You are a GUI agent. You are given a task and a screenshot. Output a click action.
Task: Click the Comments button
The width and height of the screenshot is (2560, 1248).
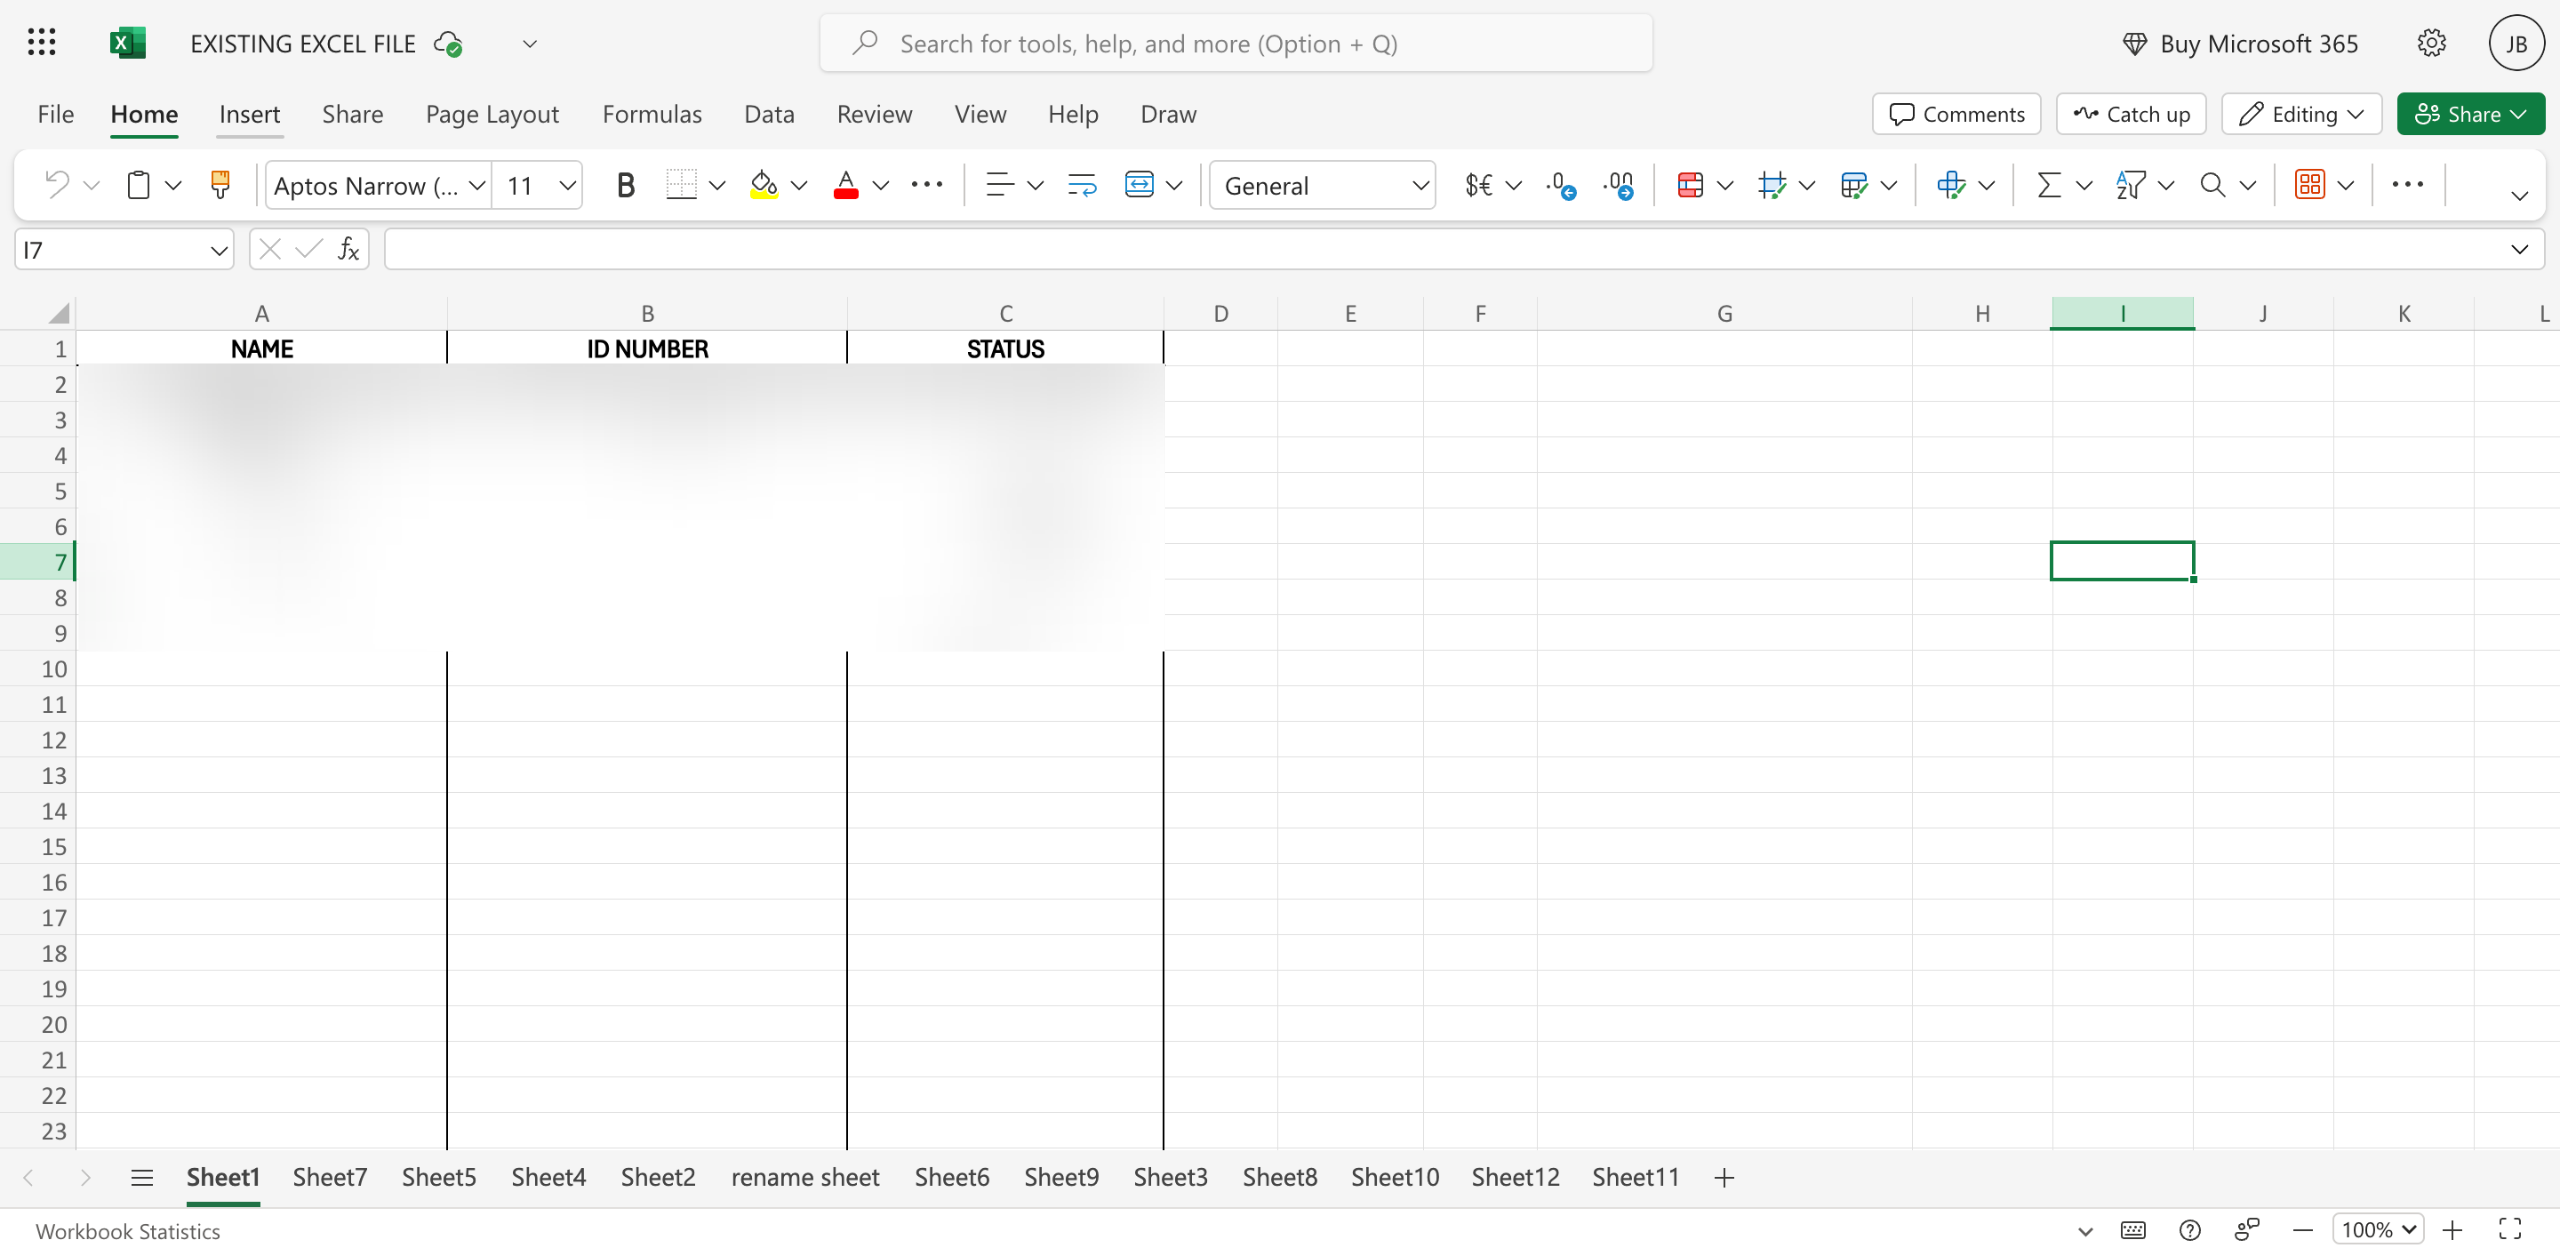point(1956,114)
